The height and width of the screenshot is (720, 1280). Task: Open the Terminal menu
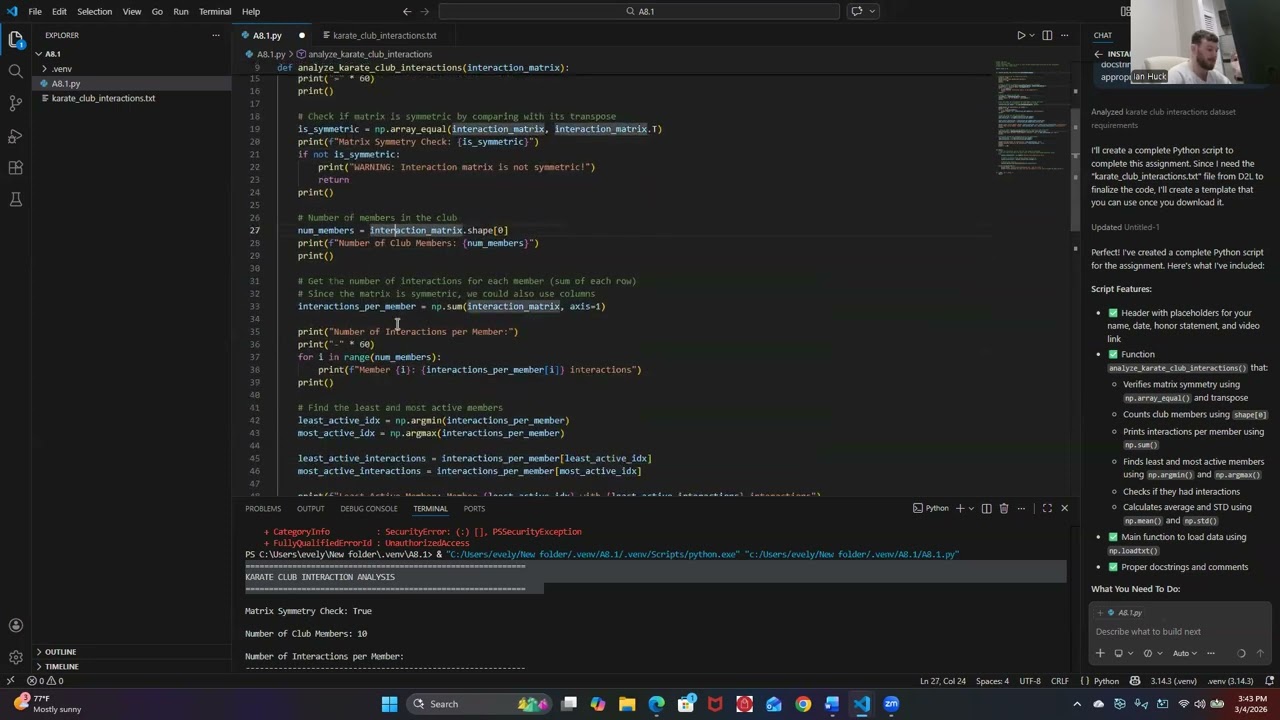[x=215, y=11]
